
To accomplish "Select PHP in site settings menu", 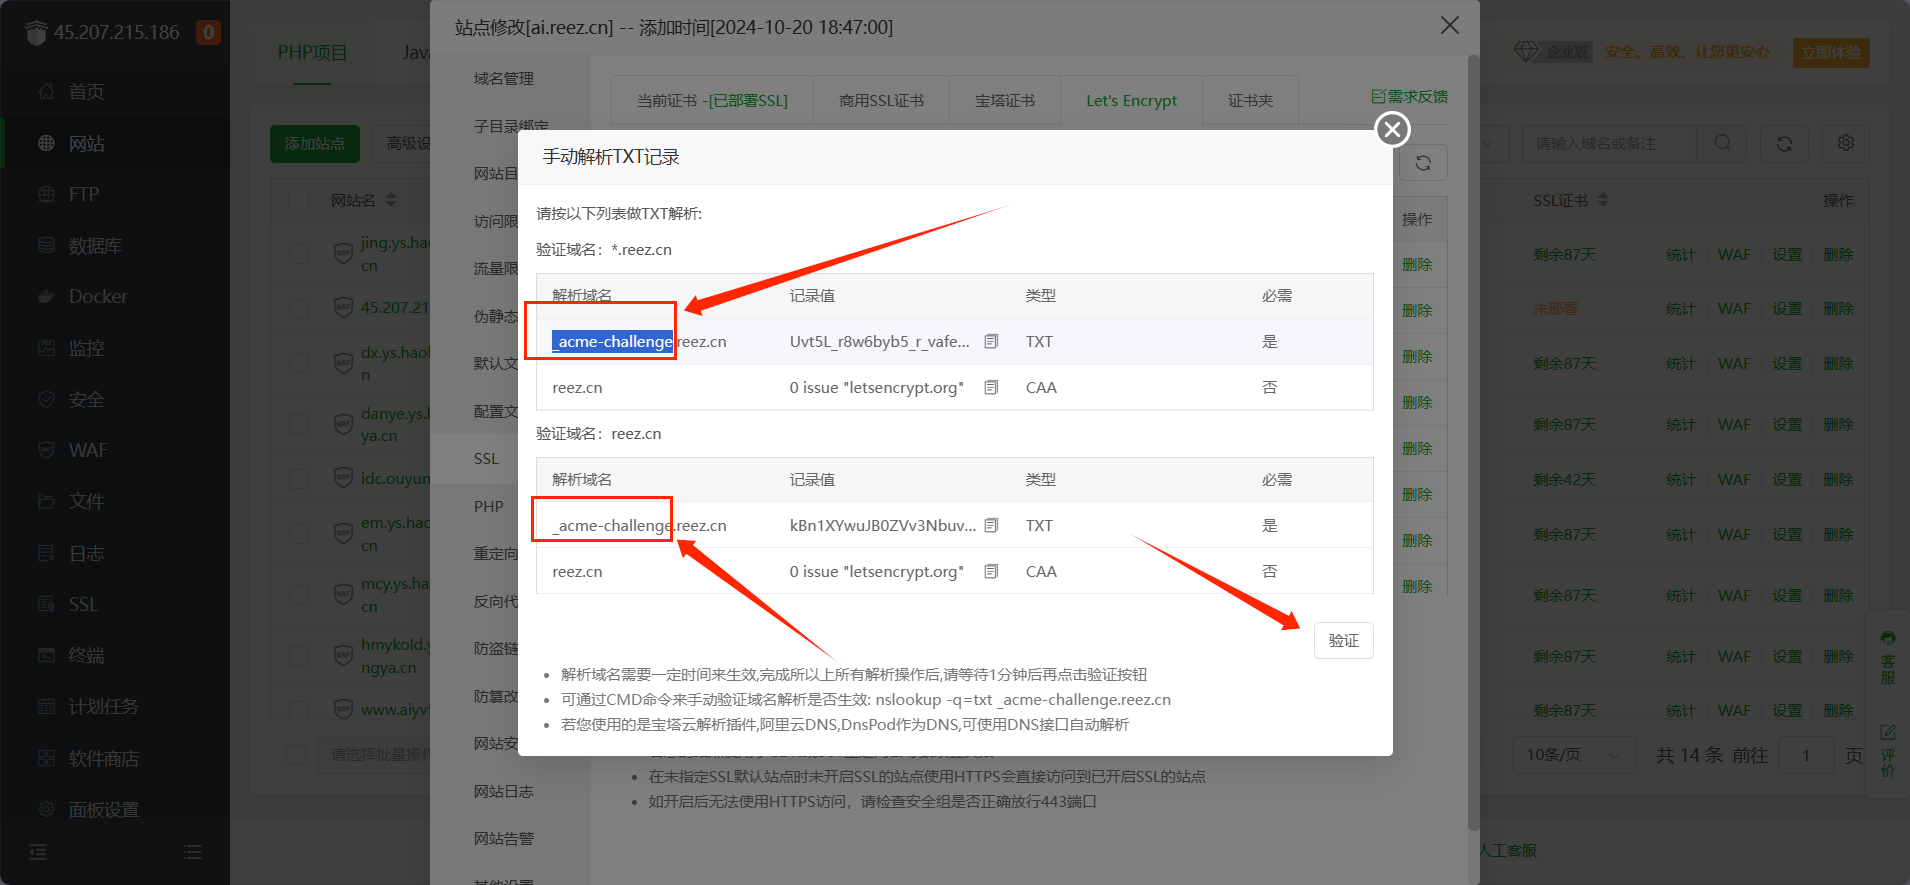I will [x=488, y=507].
